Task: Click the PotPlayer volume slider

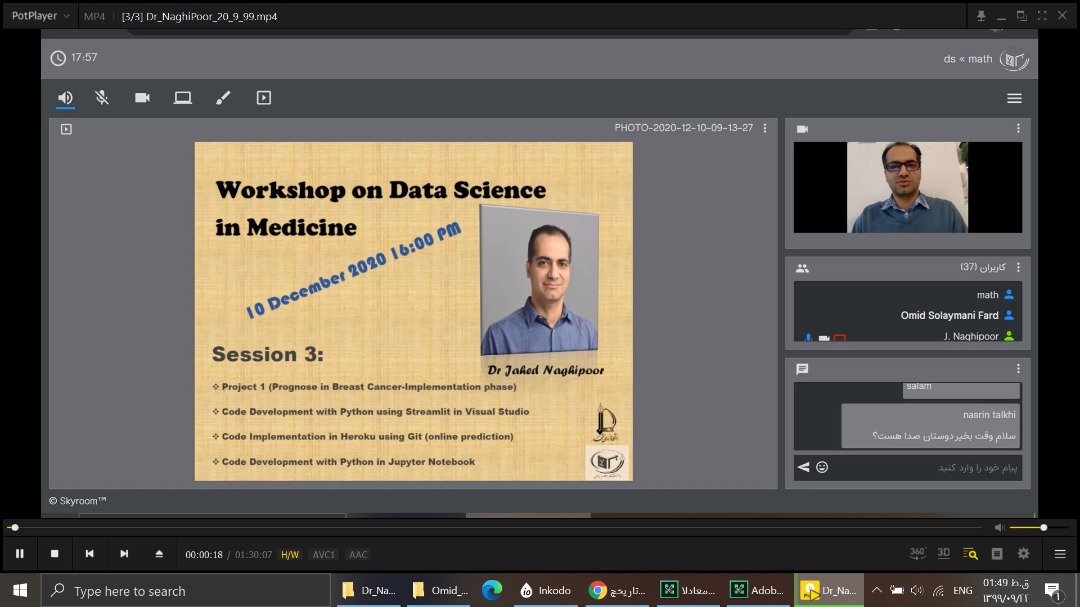Action: coord(1028,527)
